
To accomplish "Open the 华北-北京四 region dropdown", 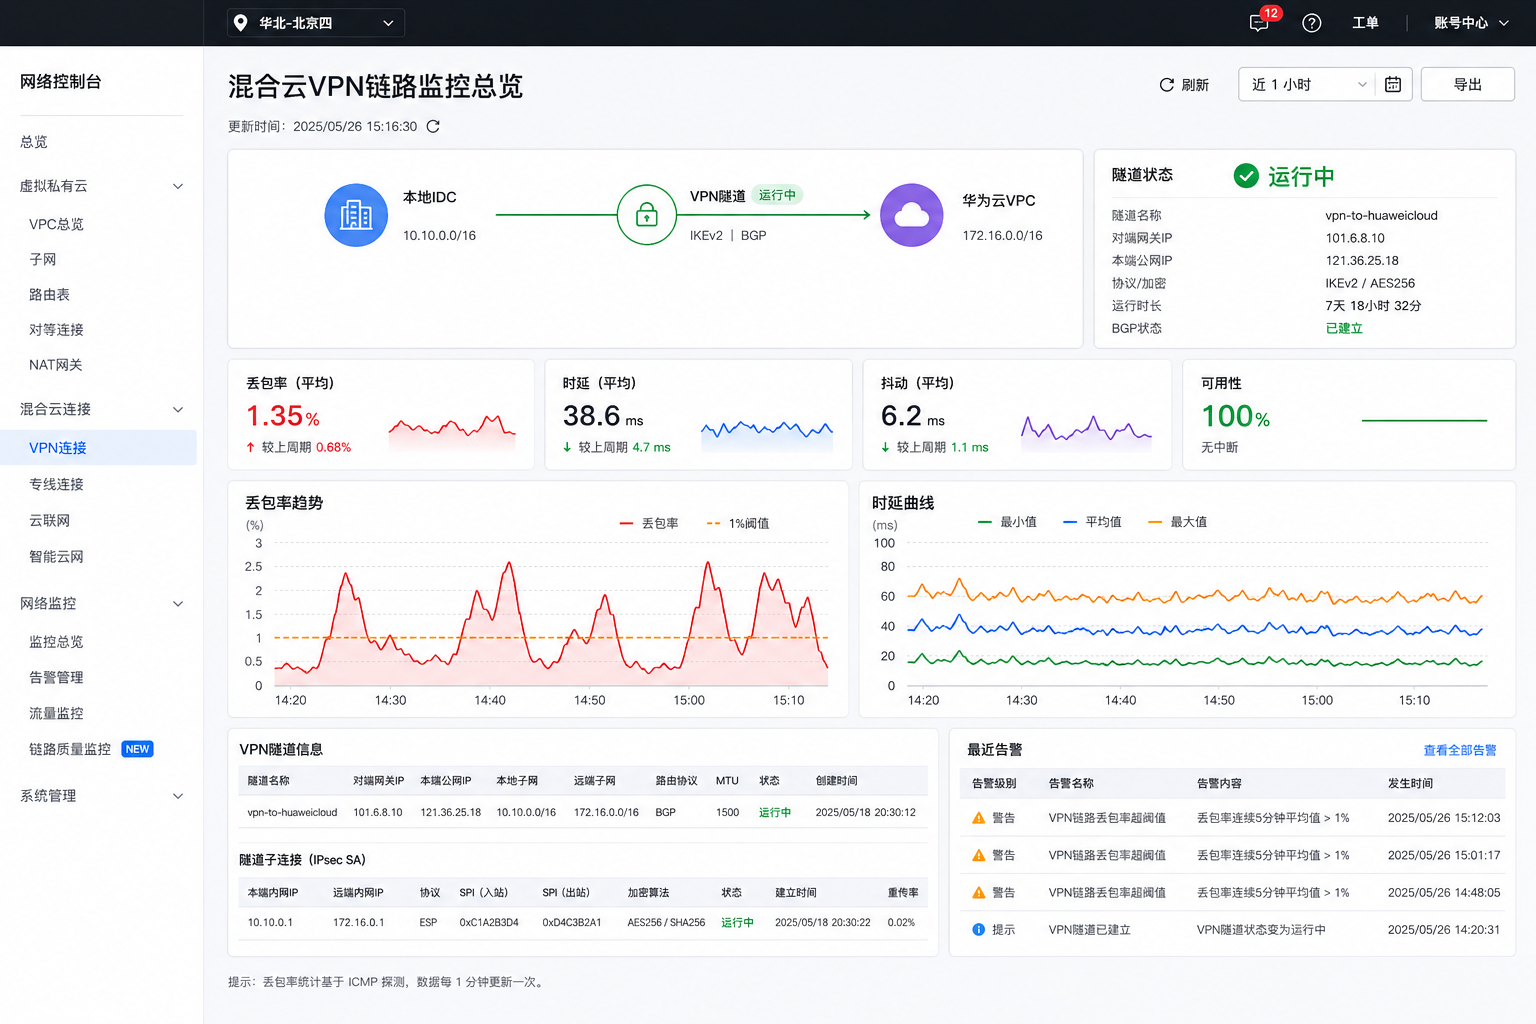I will tap(316, 22).
